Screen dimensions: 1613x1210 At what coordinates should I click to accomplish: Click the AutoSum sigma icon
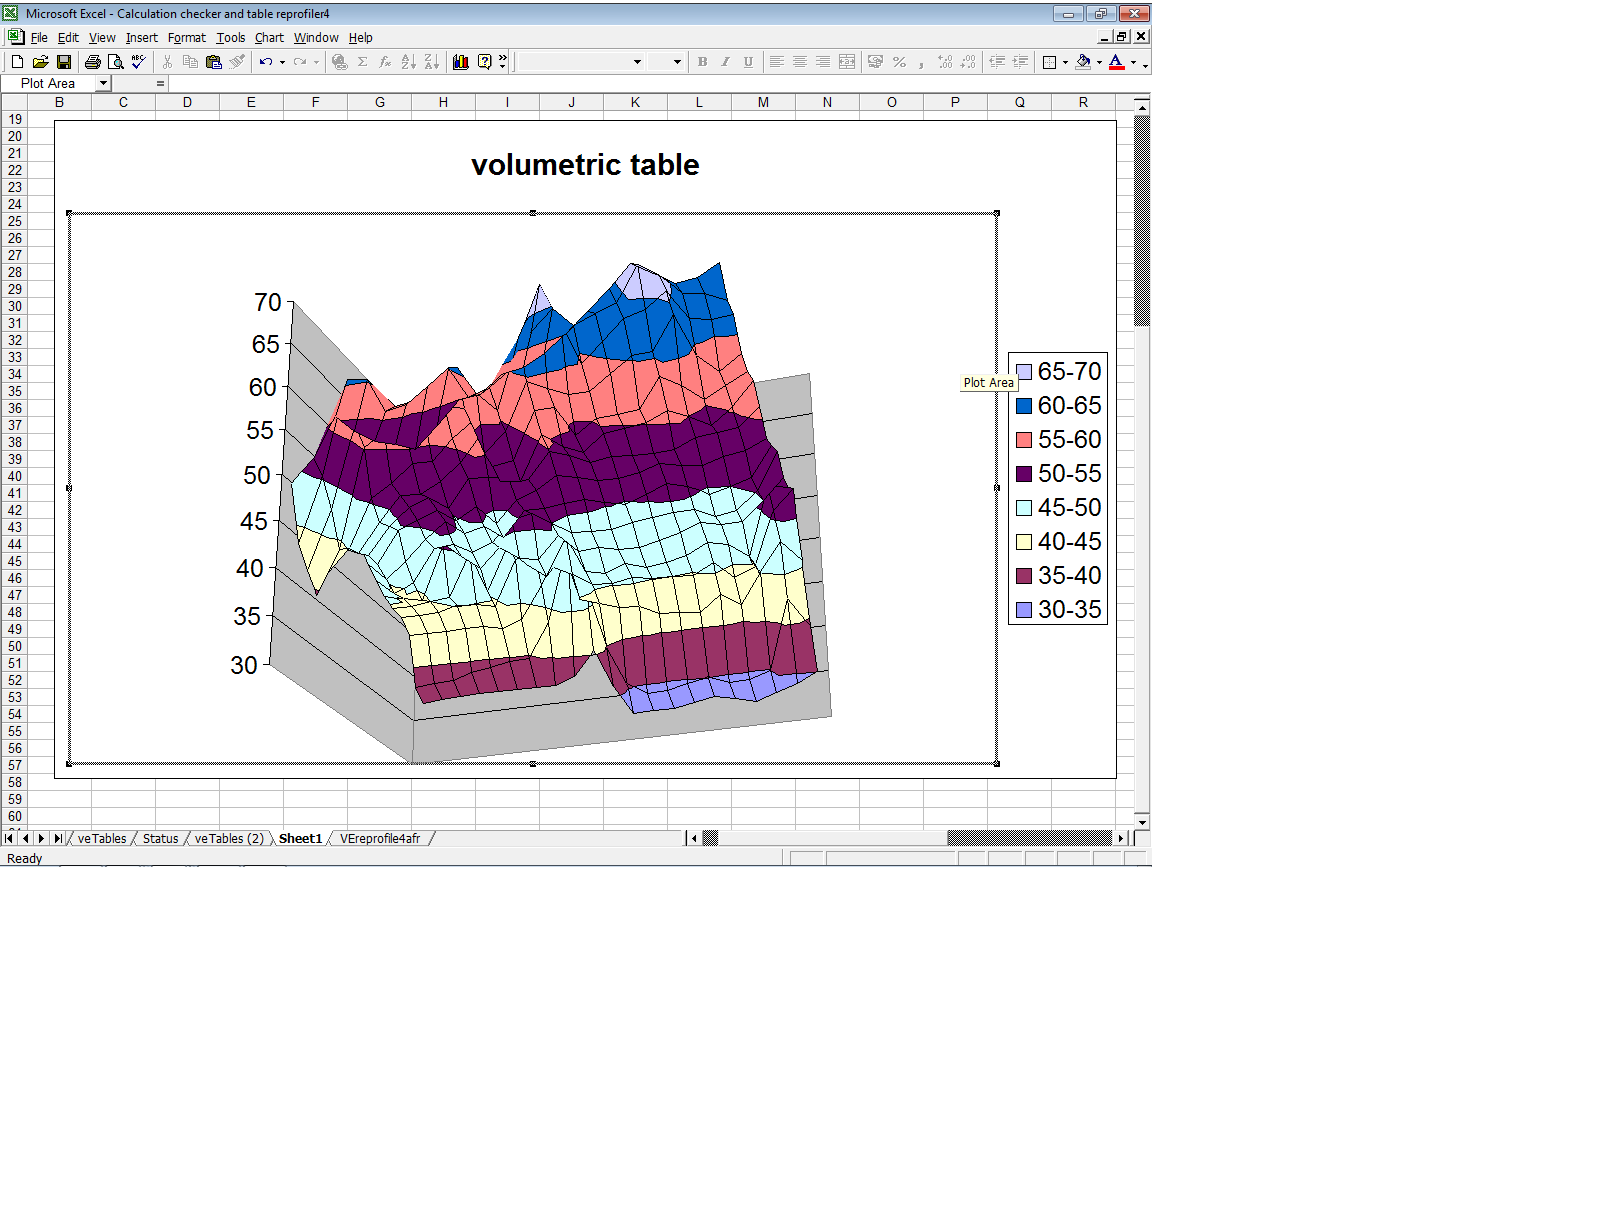(x=363, y=62)
